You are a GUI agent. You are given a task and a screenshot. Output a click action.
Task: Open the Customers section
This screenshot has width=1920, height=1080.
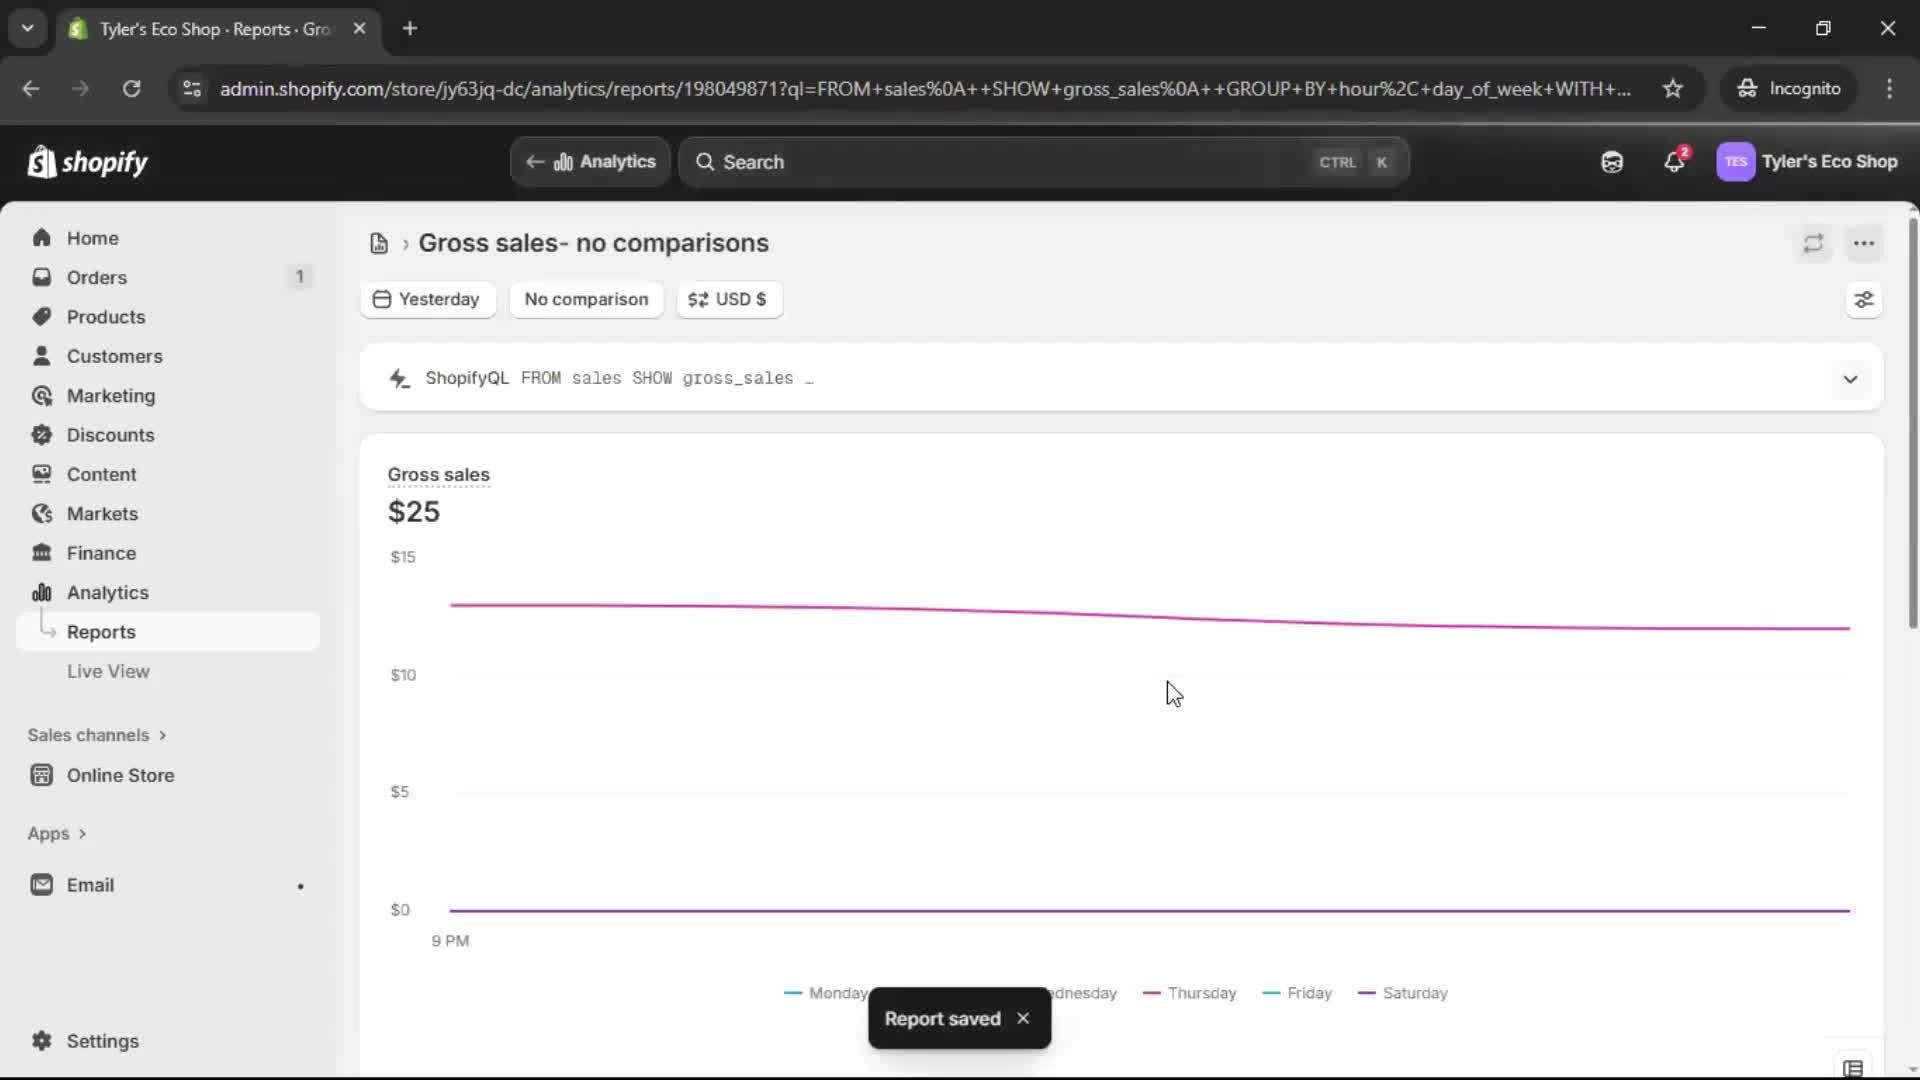pyautogui.click(x=115, y=355)
